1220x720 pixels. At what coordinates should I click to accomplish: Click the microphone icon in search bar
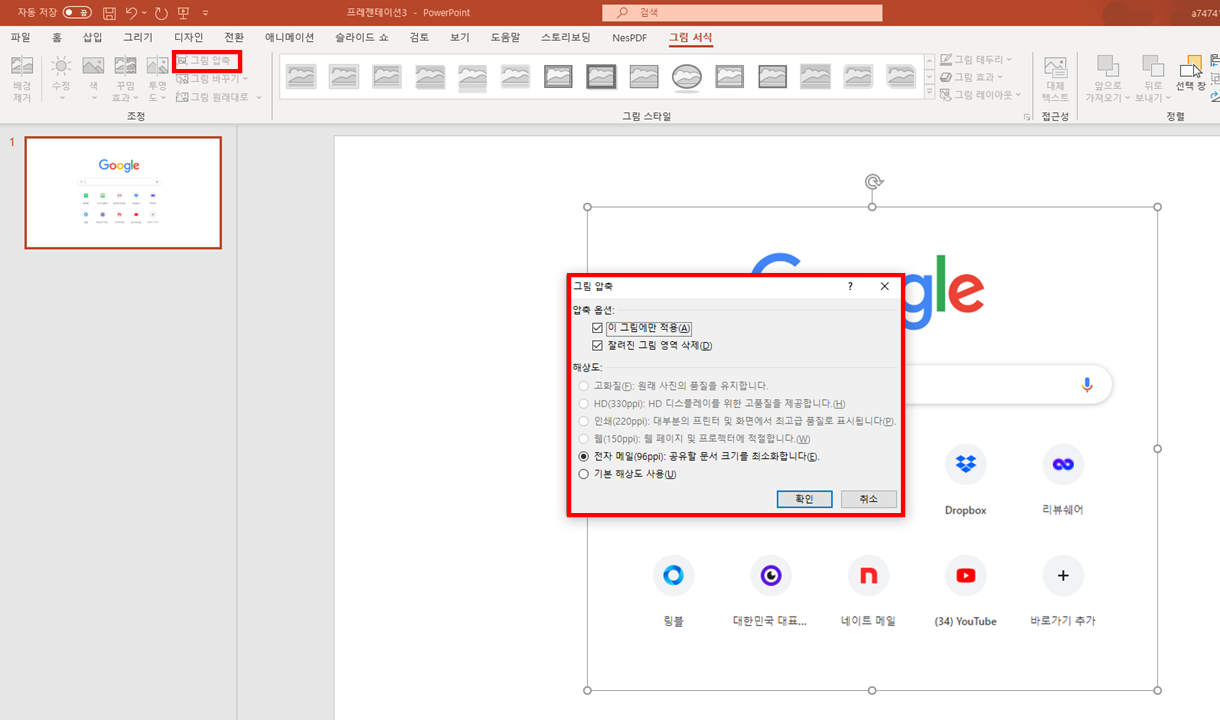1087,385
